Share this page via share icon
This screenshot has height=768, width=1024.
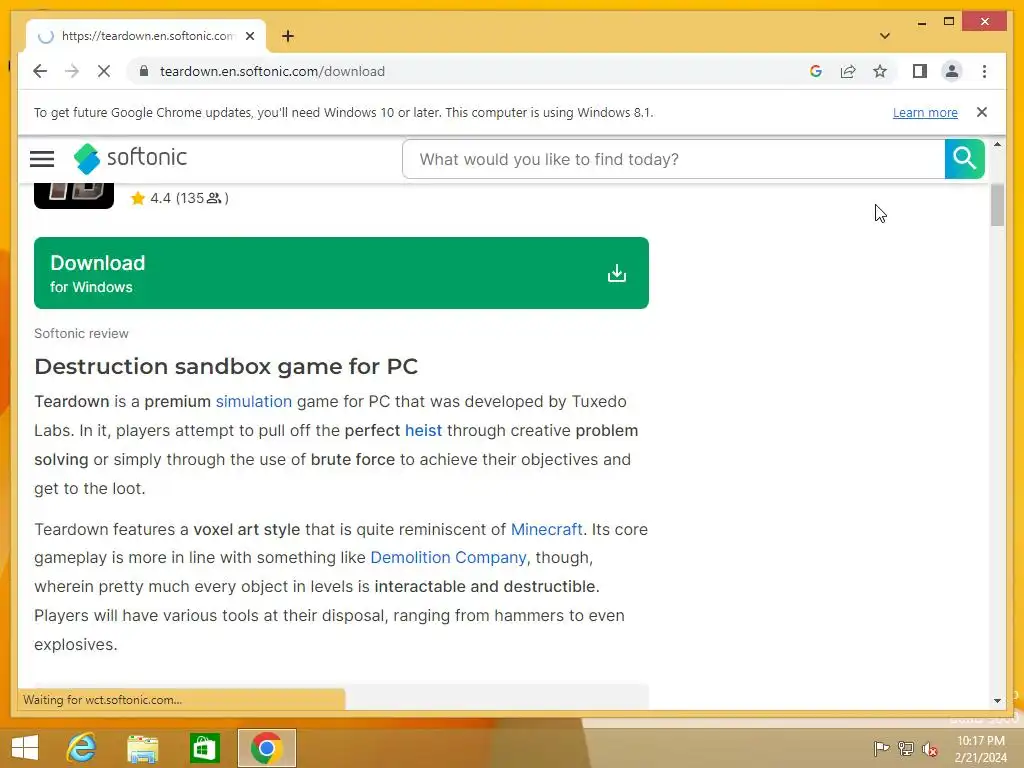point(848,71)
